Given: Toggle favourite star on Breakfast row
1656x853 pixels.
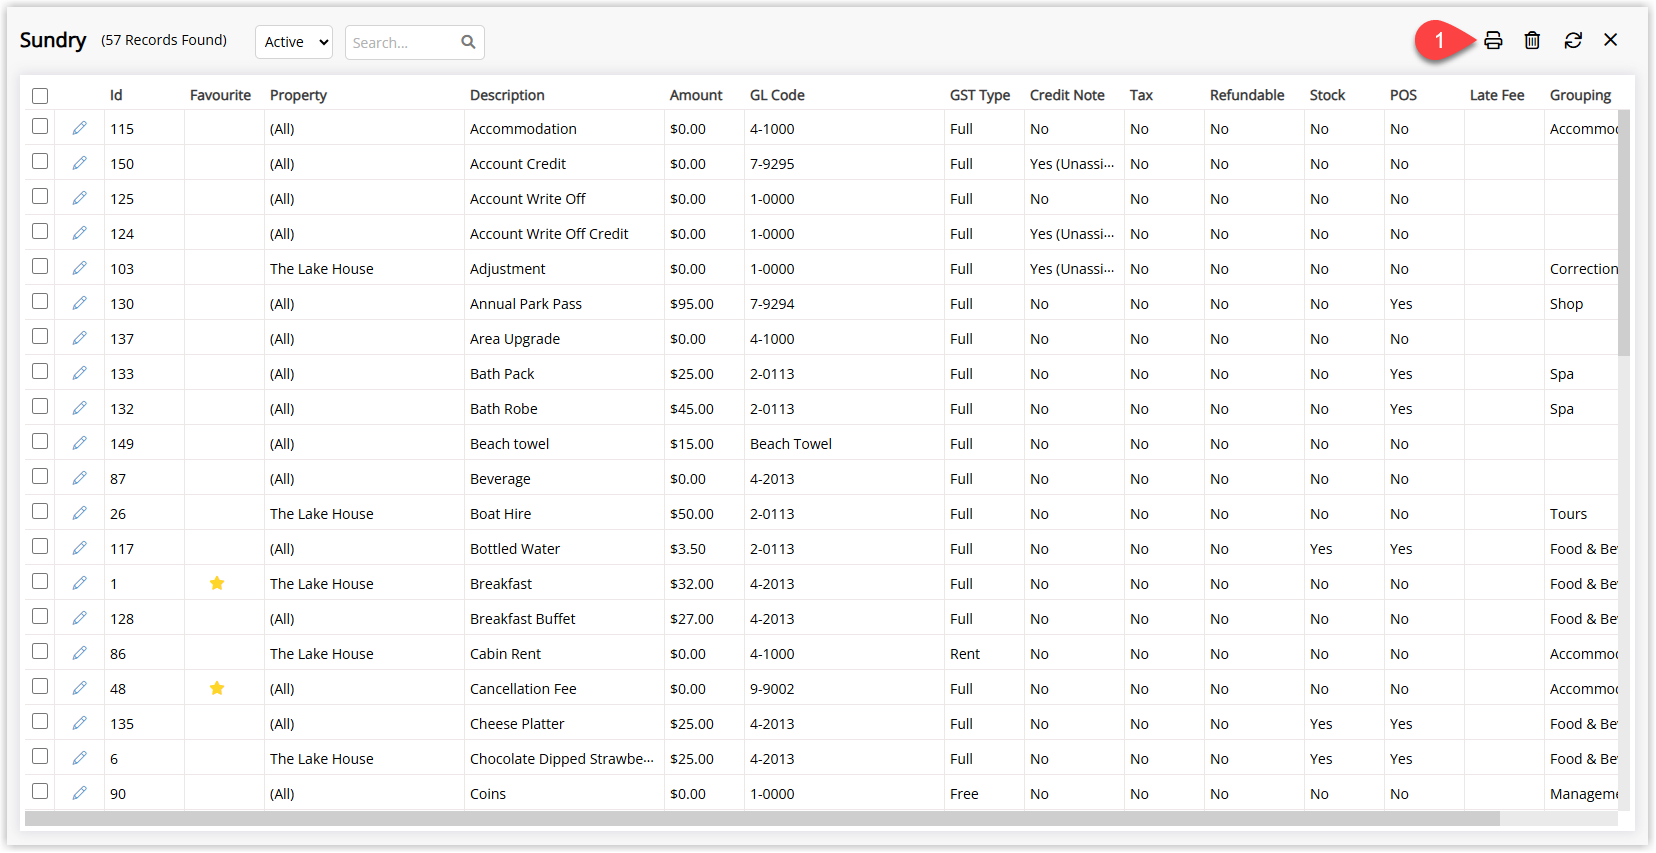Looking at the screenshot, I should pos(217,583).
